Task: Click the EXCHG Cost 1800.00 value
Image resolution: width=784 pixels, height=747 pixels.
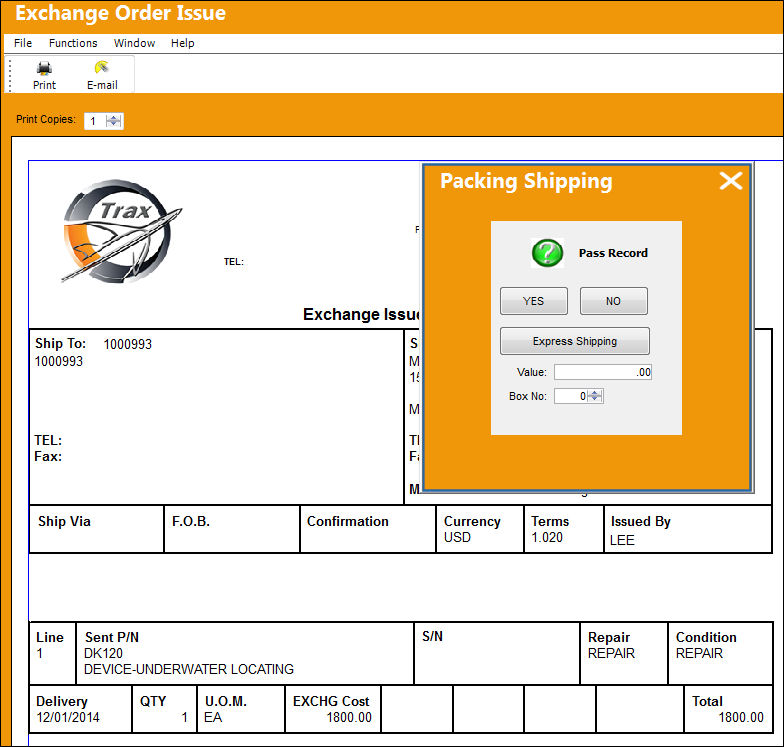Action: pyautogui.click(x=349, y=718)
